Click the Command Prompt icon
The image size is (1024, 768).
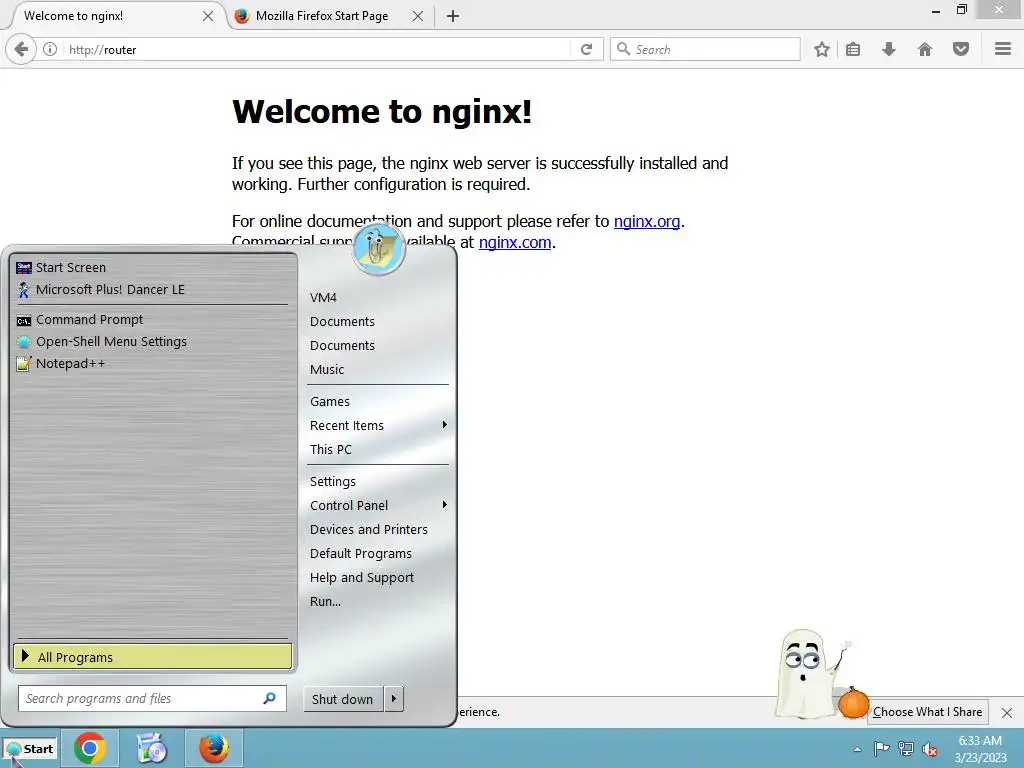click(x=24, y=320)
